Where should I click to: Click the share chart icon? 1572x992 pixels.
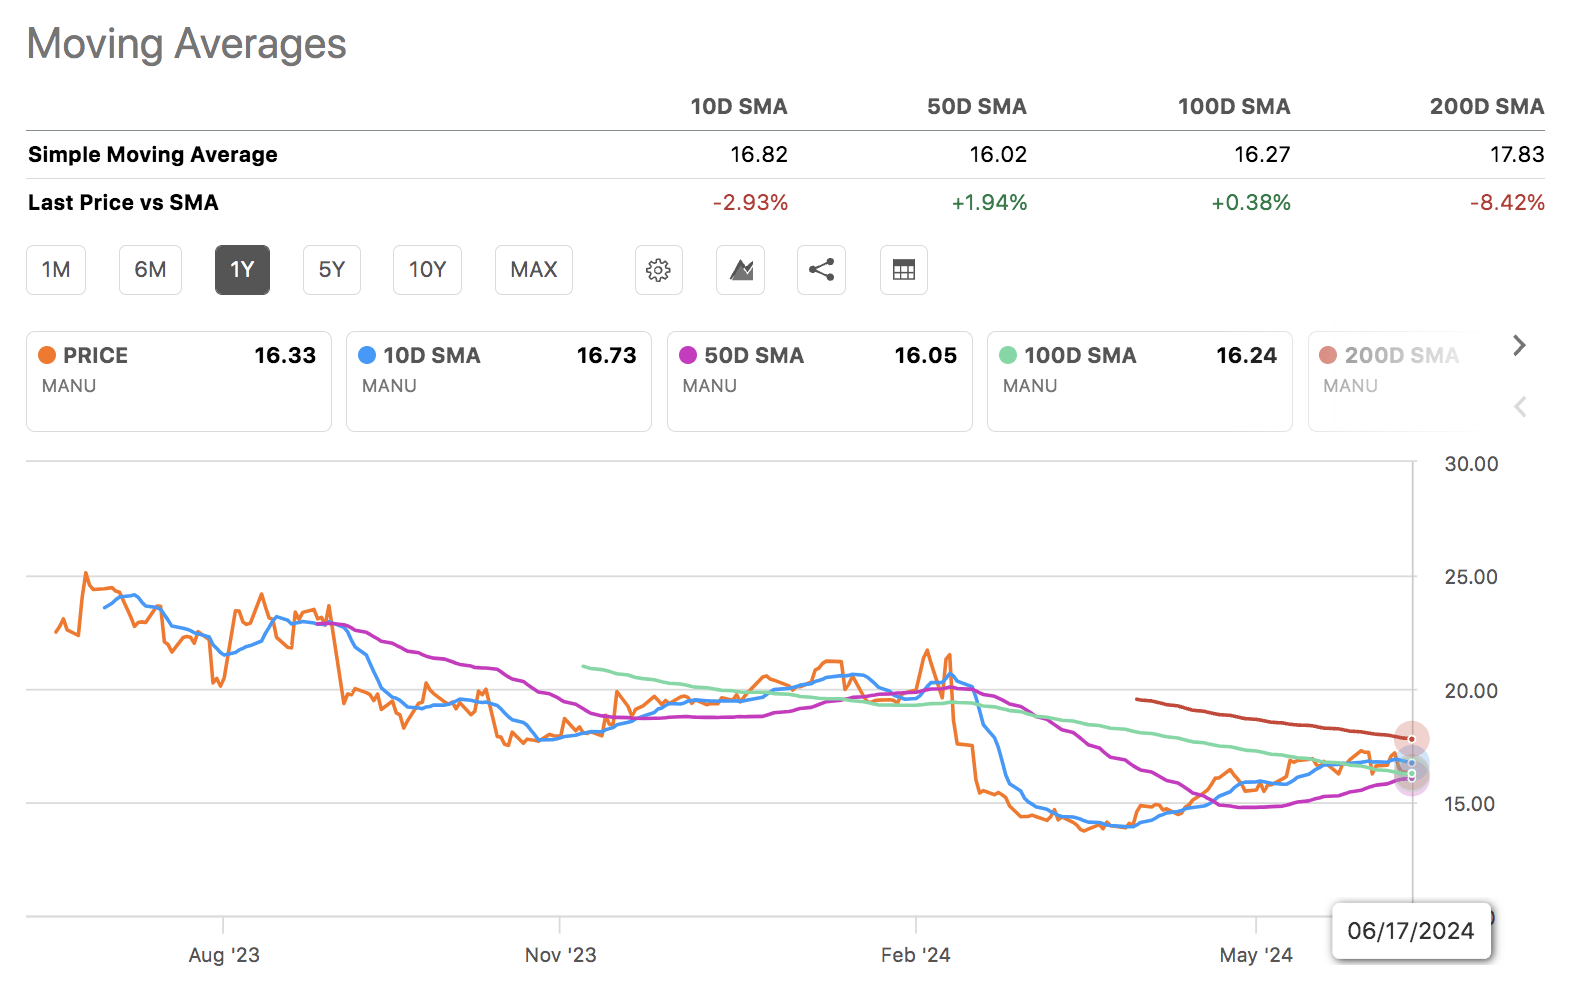tap(821, 270)
